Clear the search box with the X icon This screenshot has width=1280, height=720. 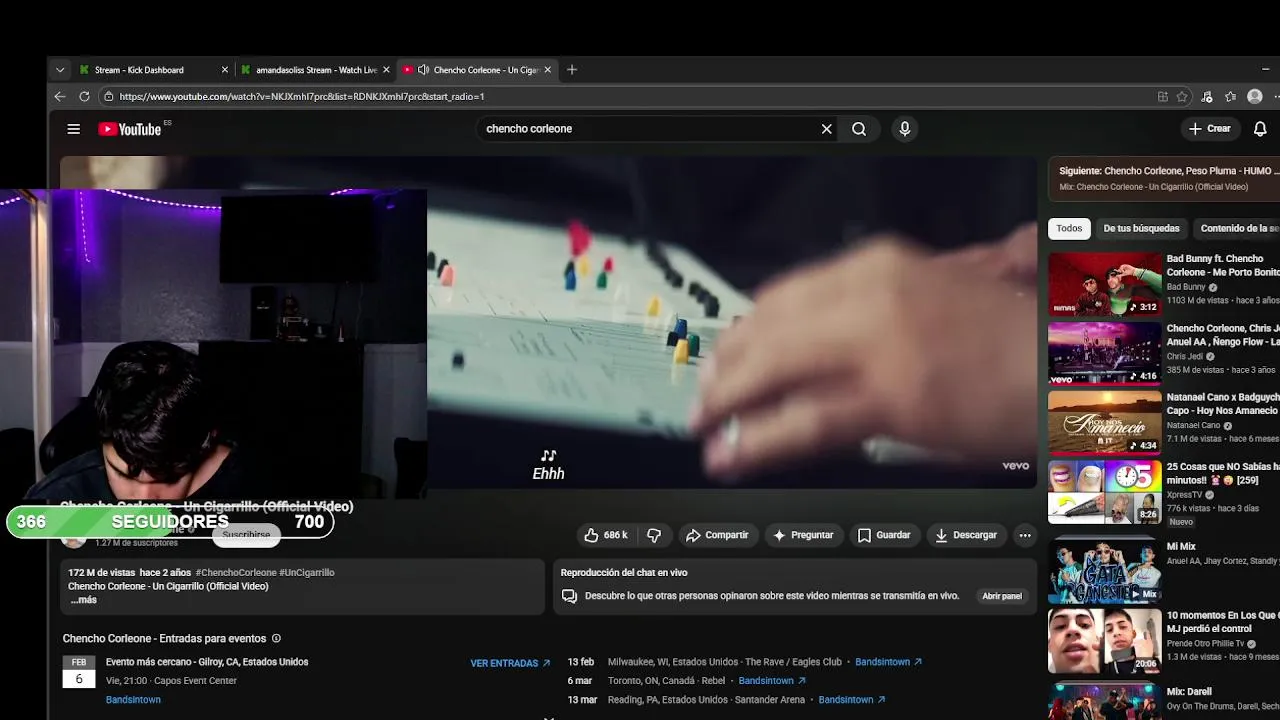pyautogui.click(x=826, y=129)
